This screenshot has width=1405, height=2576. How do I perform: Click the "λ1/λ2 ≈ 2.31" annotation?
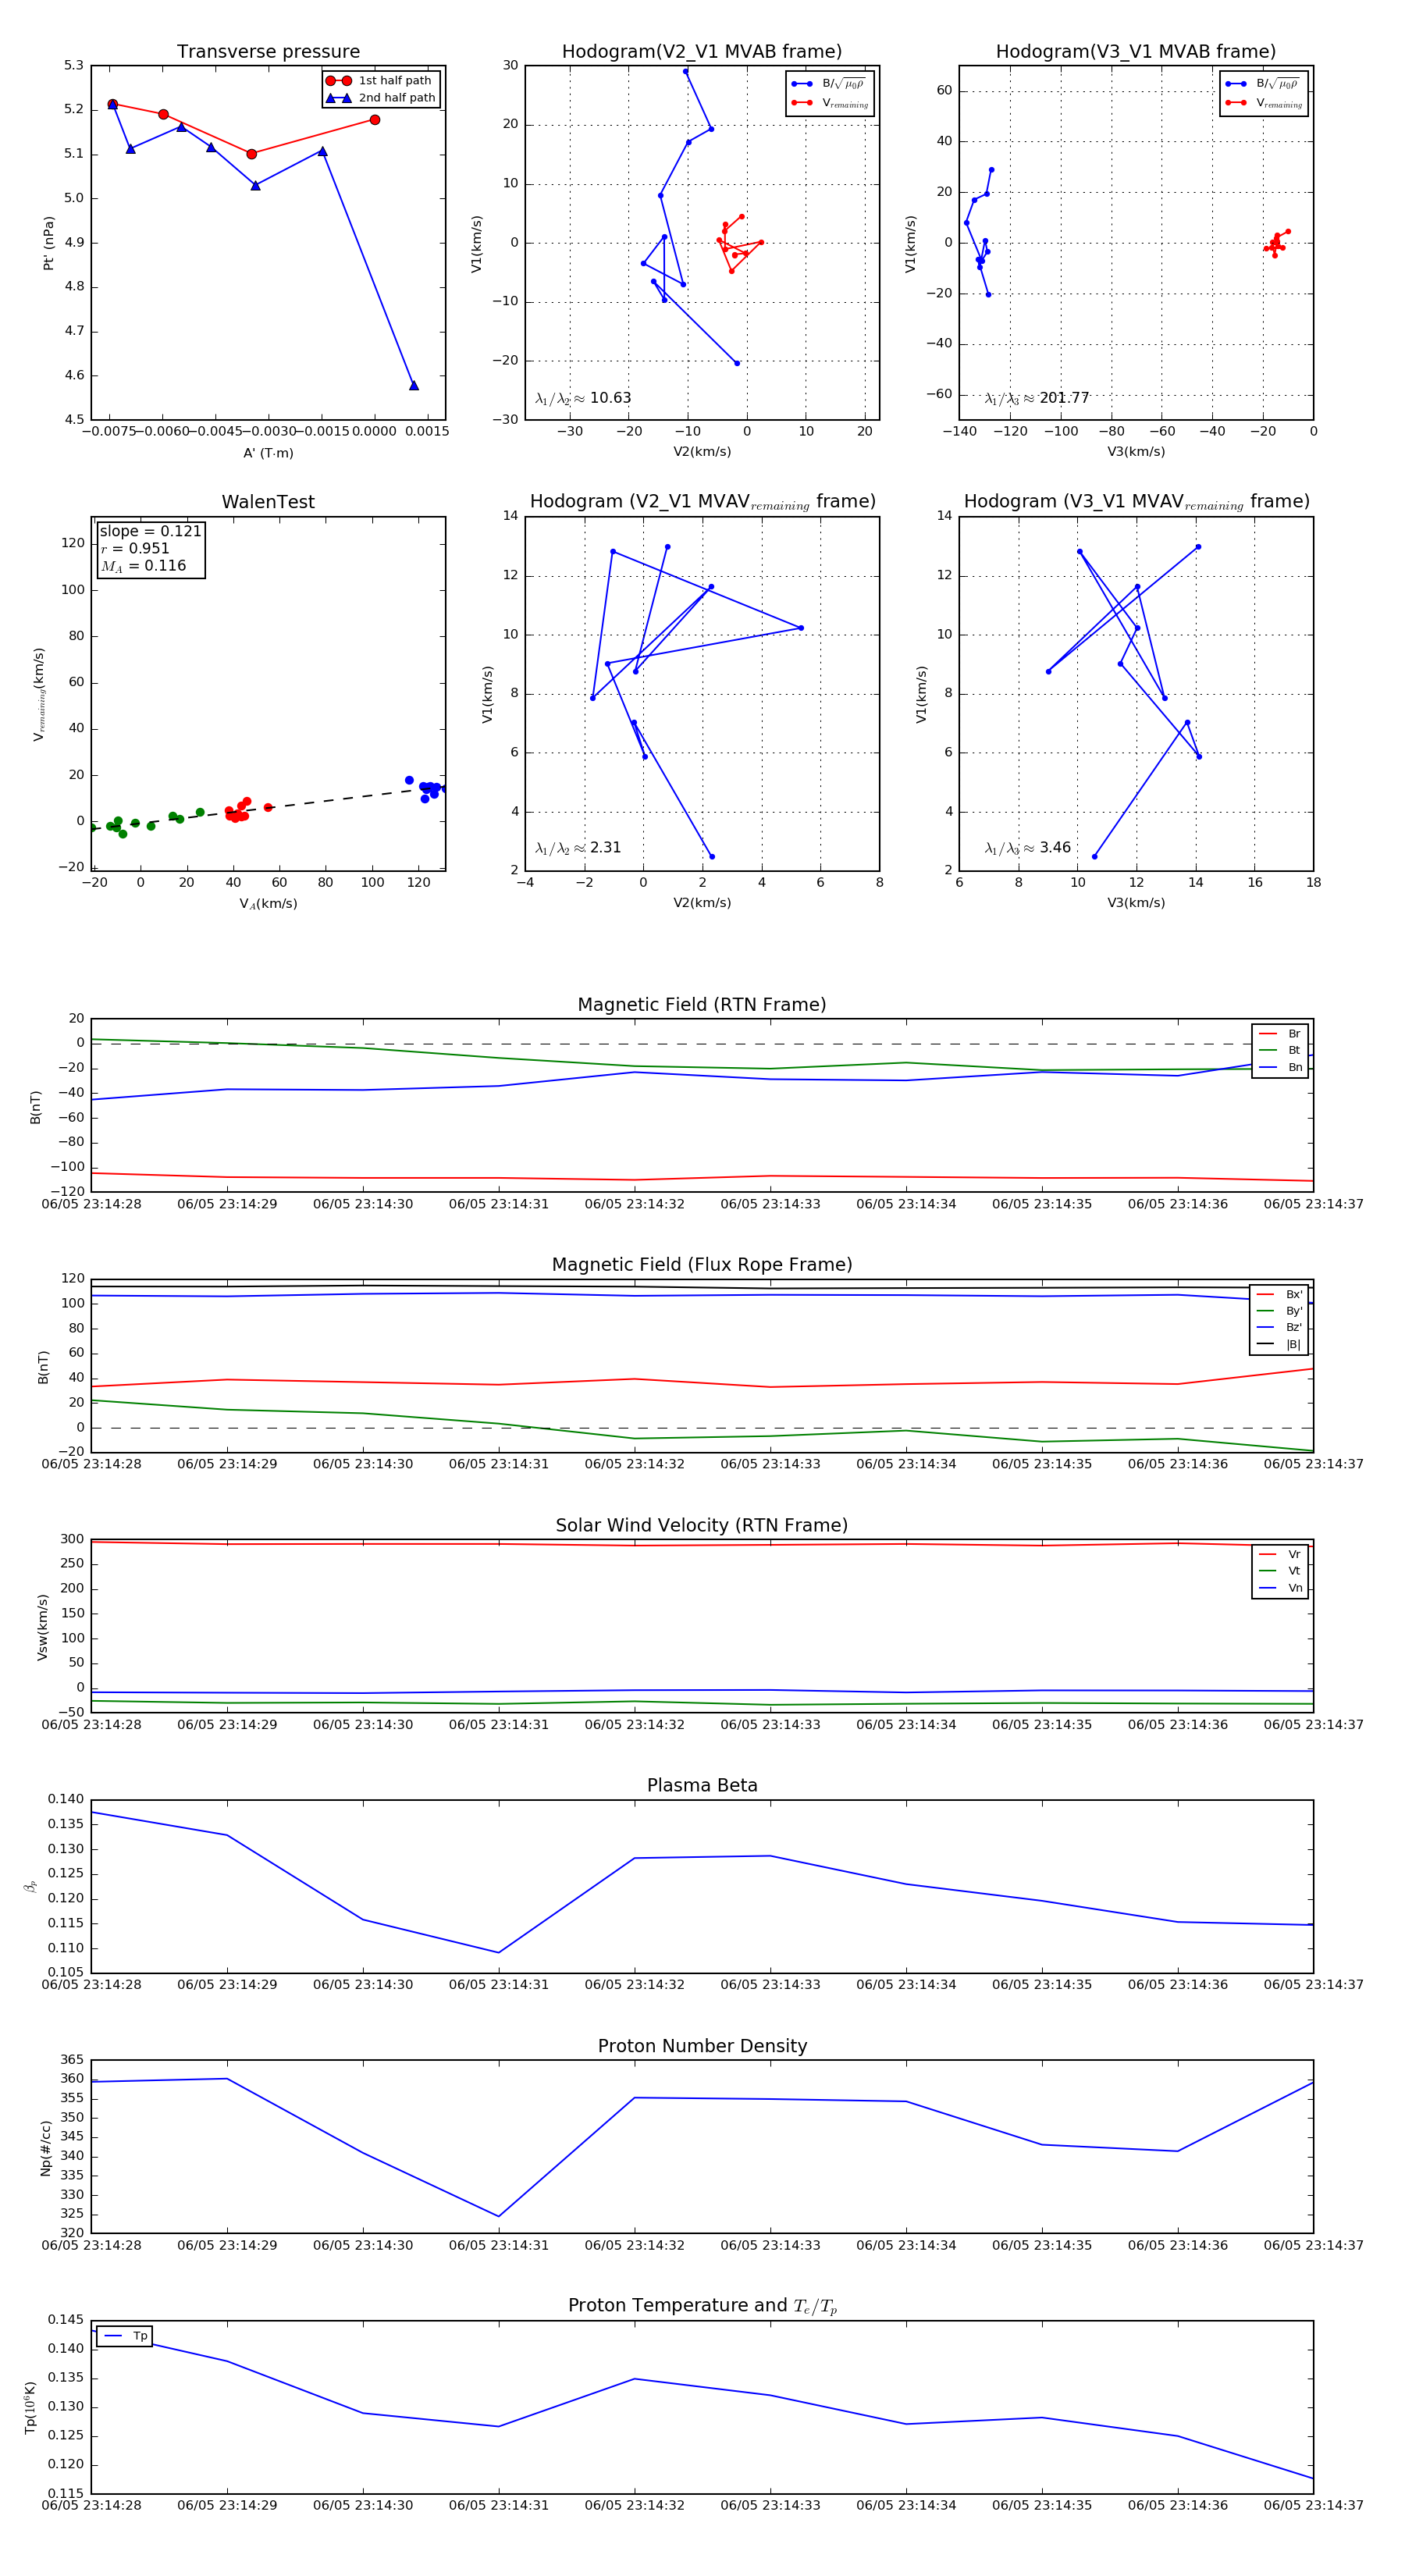[578, 848]
